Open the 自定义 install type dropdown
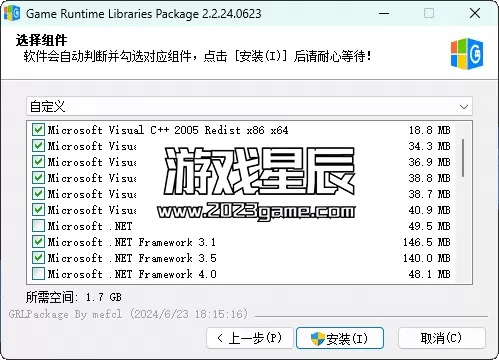This screenshot has height=360, width=499. coord(249,107)
